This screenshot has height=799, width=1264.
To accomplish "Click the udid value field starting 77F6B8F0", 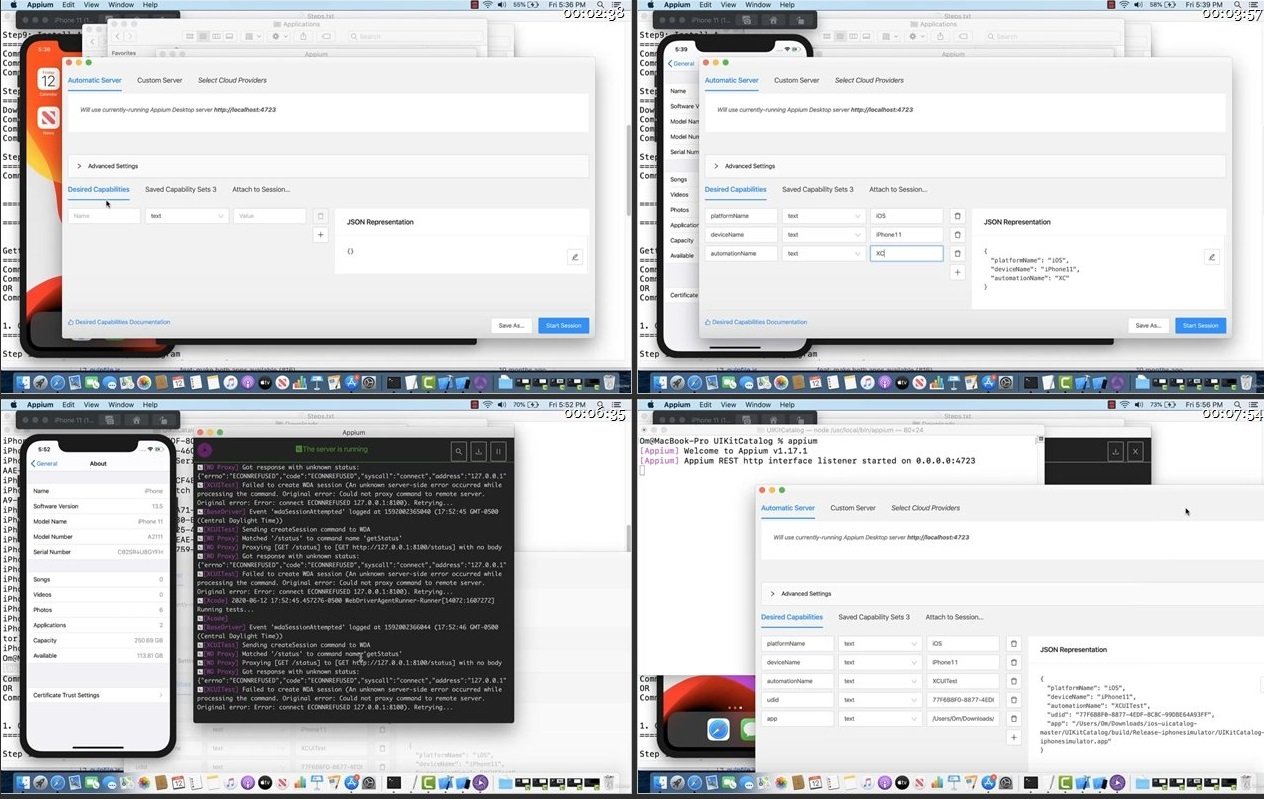I will click(x=963, y=700).
